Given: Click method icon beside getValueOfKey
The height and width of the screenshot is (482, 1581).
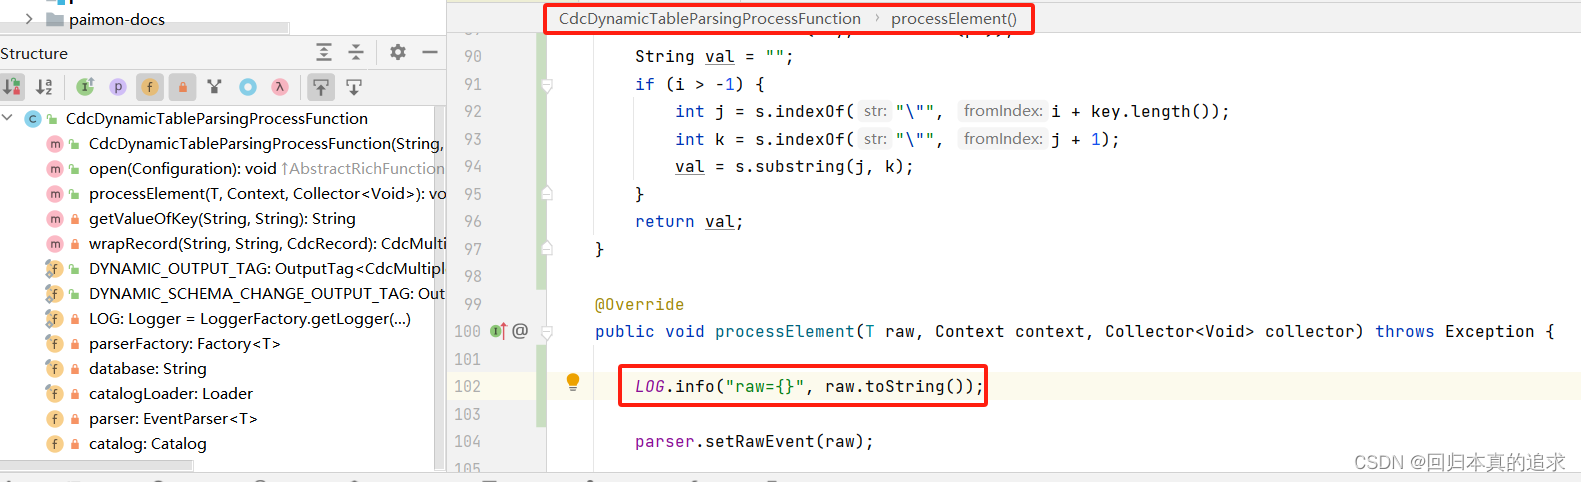Looking at the screenshot, I should [x=55, y=218].
